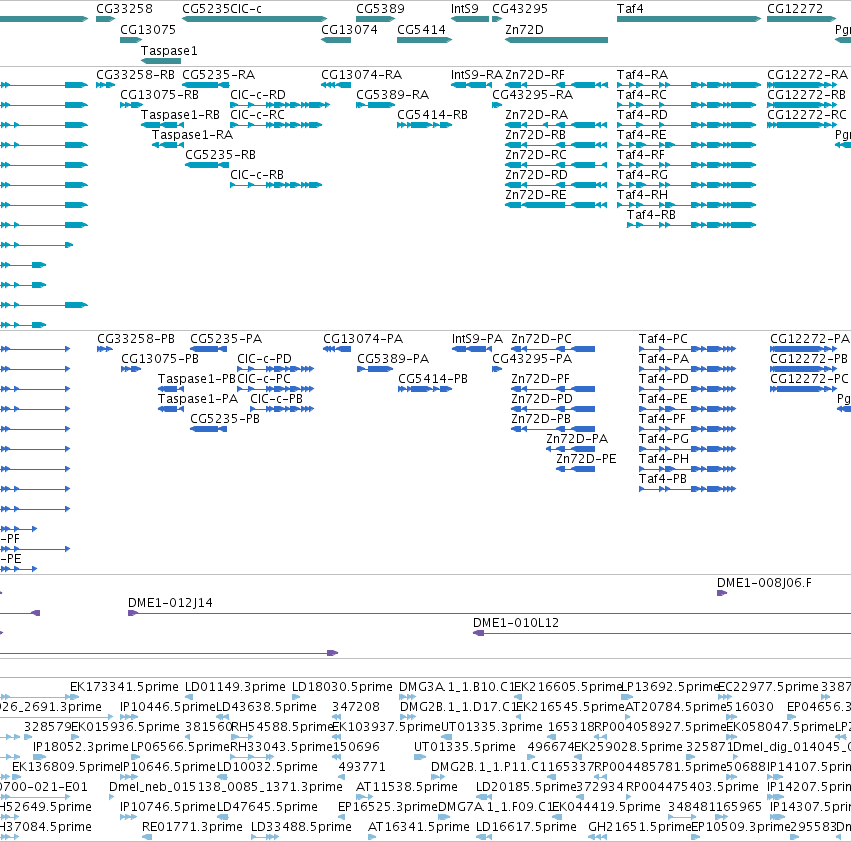Image resolution: width=851 pixels, height=842 pixels.
Task: Click EST AT16341.5prime
Action: click(418, 827)
